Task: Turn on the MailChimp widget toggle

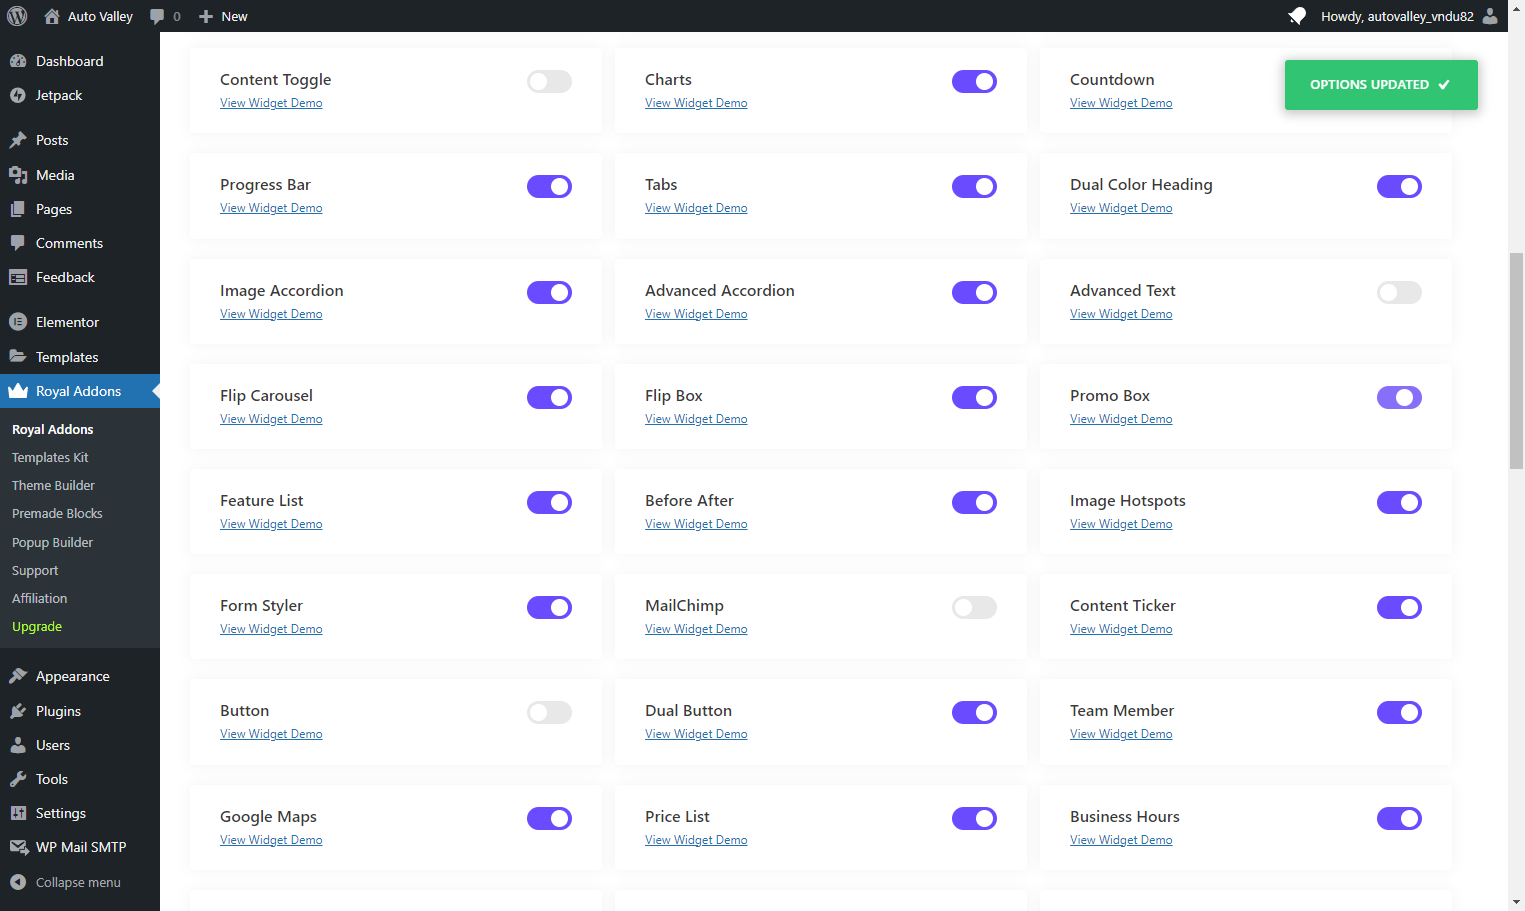Action: click(x=974, y=607)
